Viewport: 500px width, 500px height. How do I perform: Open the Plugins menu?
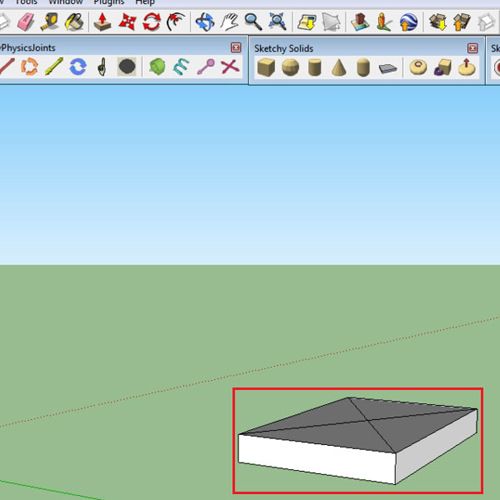point(109,3)
